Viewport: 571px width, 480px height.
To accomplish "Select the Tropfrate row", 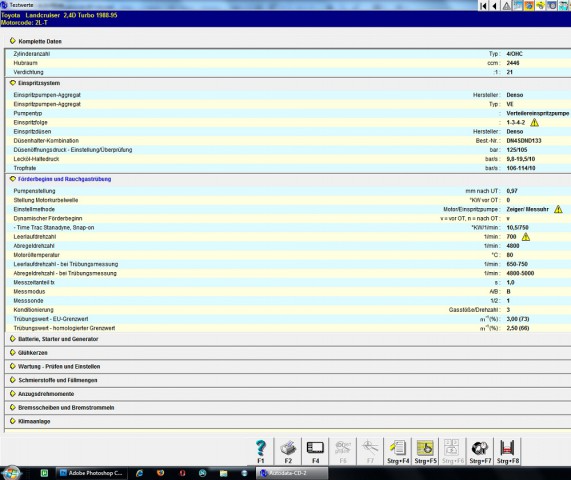I will click(288, 168).
